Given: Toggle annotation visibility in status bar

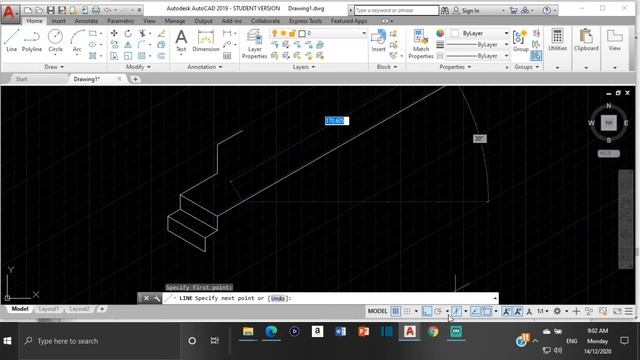Looking at the screenshot, I should [507, 311].
